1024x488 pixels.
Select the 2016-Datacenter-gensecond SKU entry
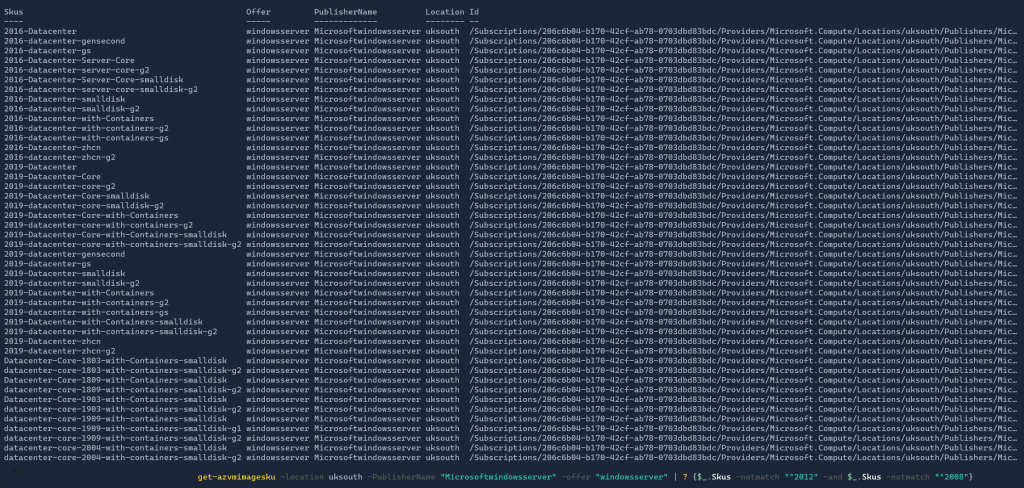[50, 41]
